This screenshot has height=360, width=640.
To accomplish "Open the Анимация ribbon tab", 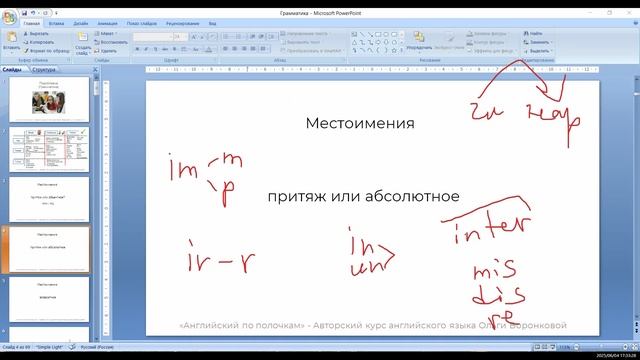I will point(107,24).
